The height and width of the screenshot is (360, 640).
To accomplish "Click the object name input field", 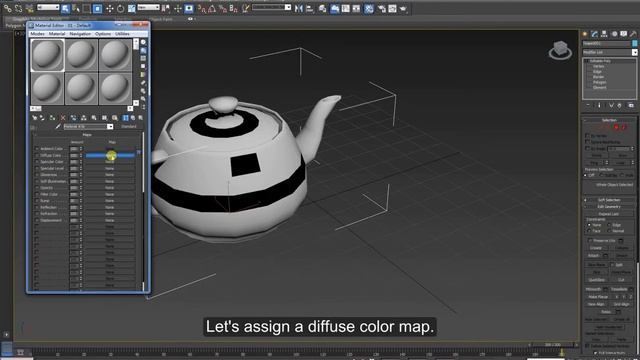I will [607, 43].
